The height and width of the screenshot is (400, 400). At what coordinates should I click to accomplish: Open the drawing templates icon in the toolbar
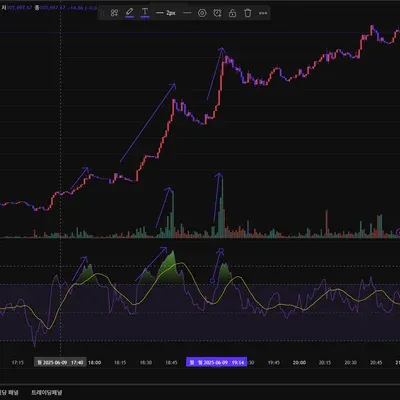click(114, 13)
